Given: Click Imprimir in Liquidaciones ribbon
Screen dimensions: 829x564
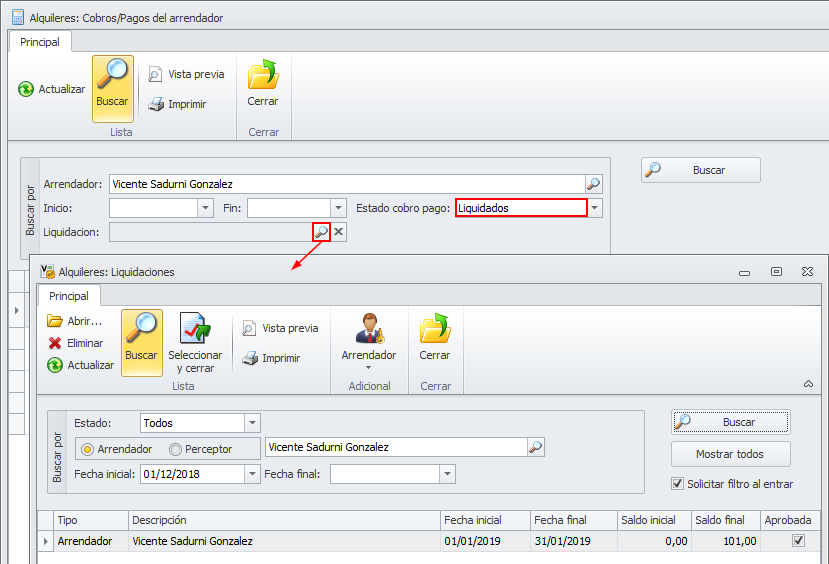Looking at the screenshot, I should pyautogui.click(x=271, y=358).
